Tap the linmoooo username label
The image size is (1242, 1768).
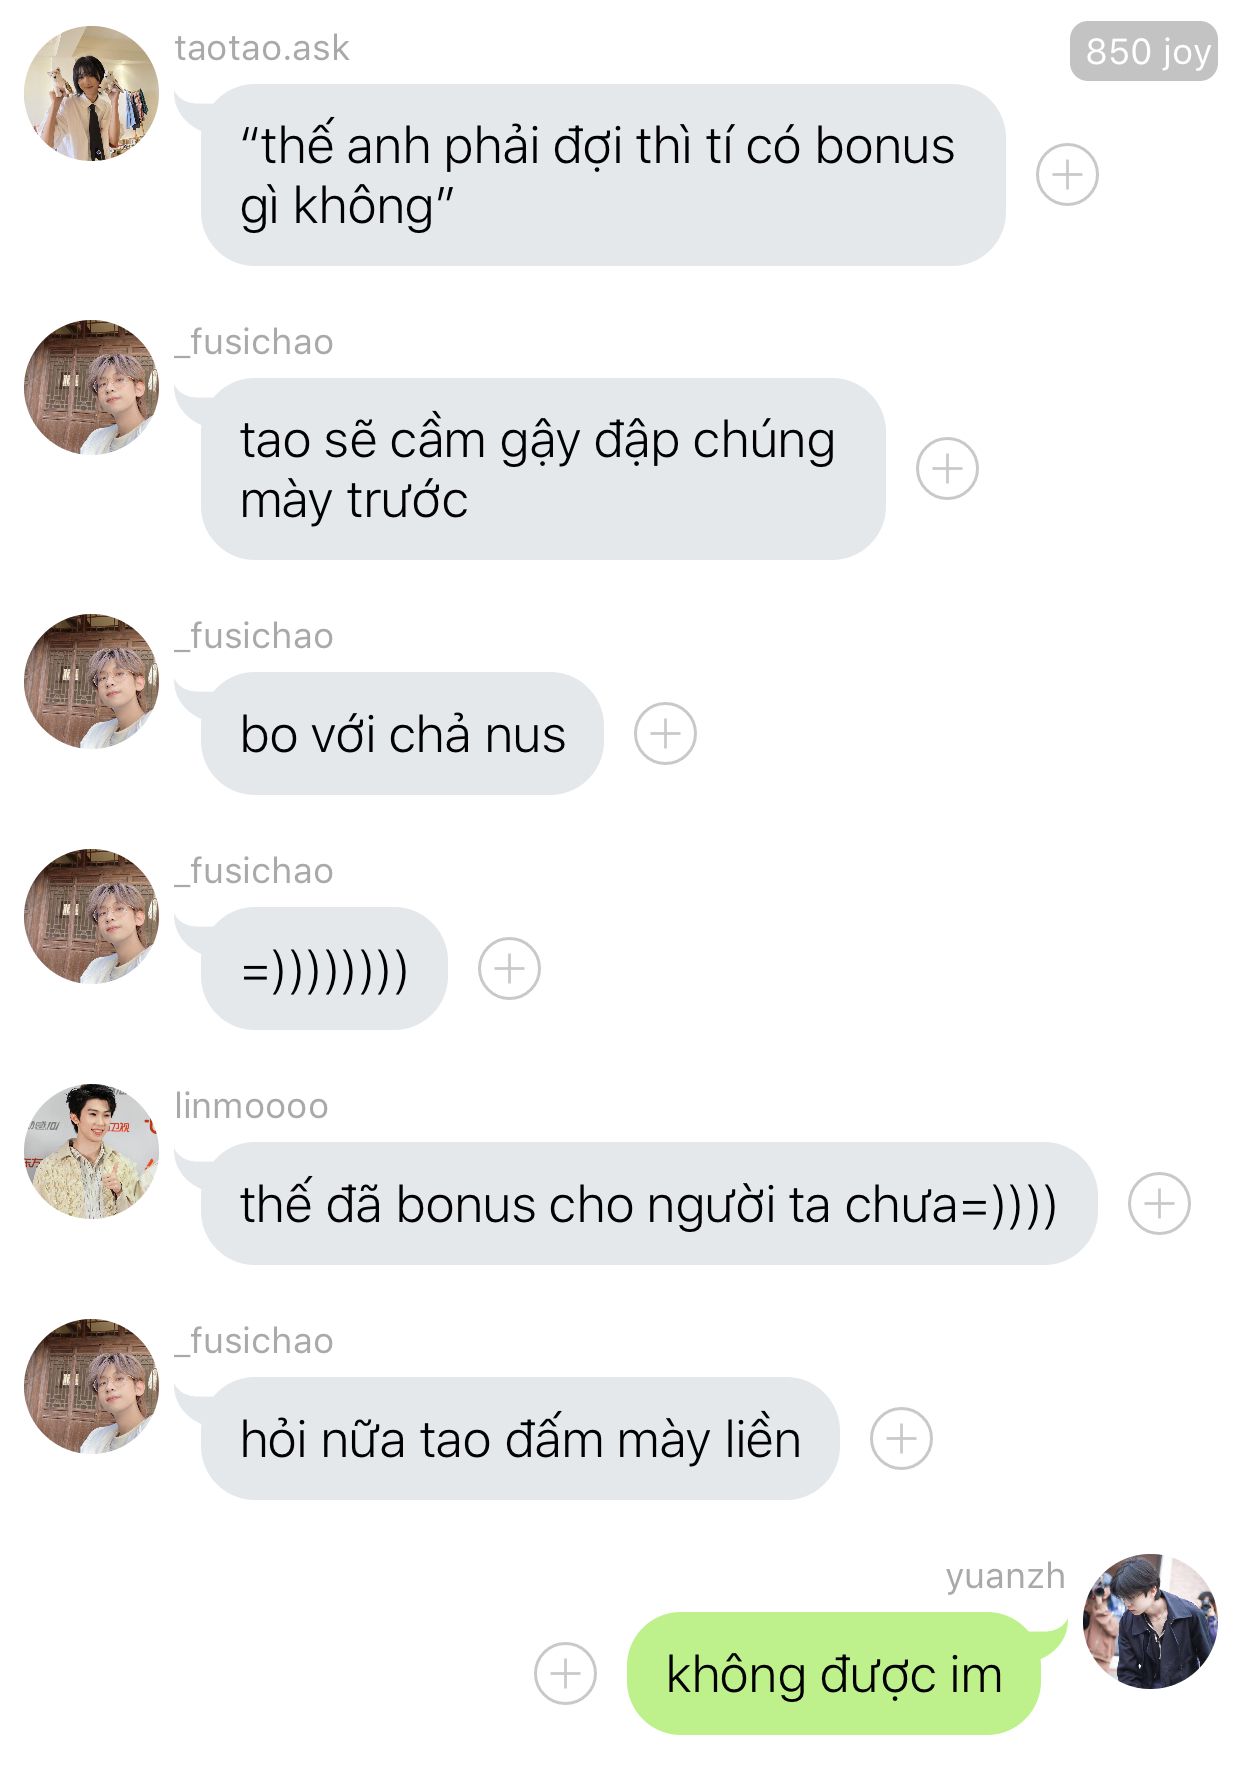(x=251, y=1106)
